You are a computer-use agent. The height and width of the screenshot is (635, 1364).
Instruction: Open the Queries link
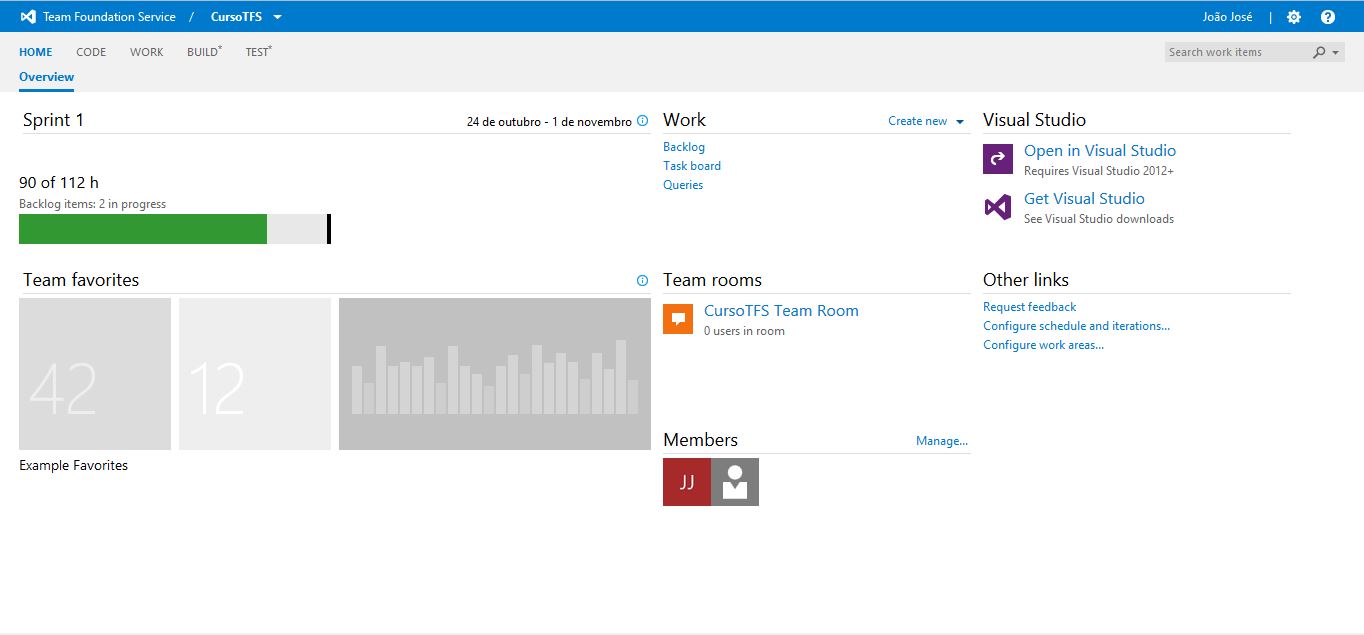[683, 185]
